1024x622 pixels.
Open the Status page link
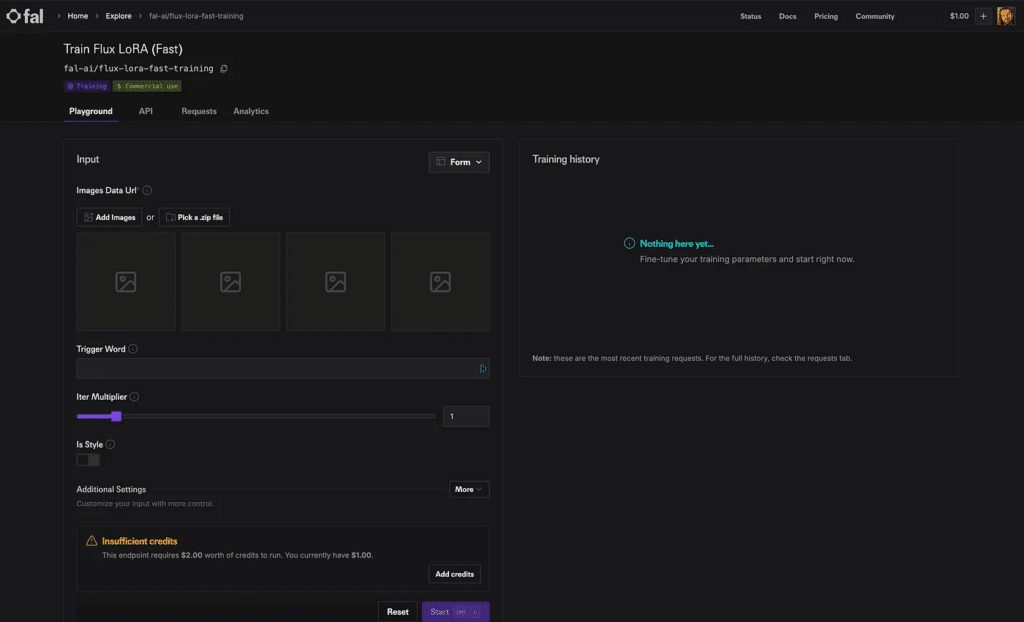pyautogui.click(x=750, y=16)
